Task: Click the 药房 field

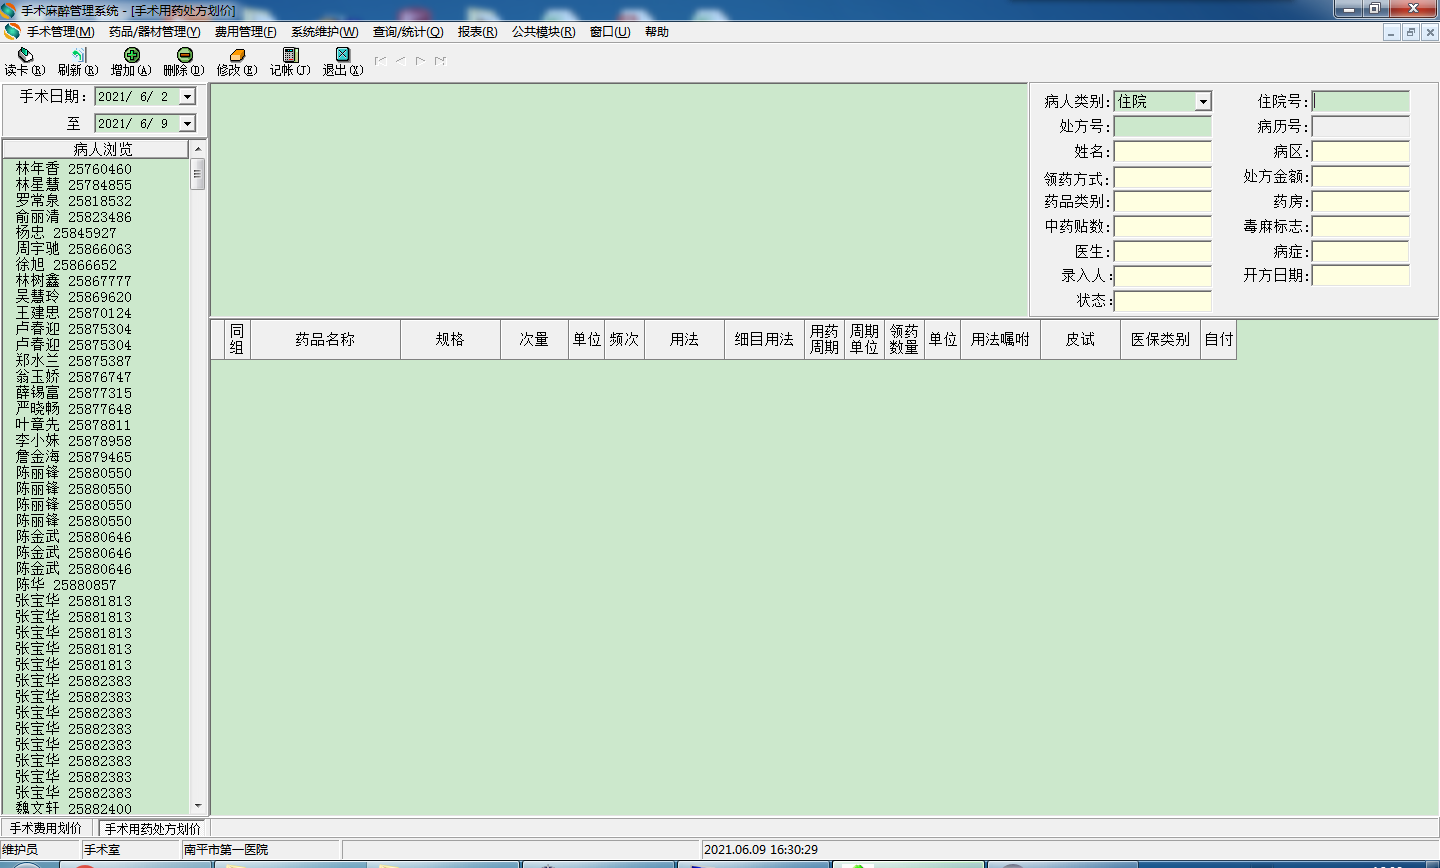Action: (1360, 202)
